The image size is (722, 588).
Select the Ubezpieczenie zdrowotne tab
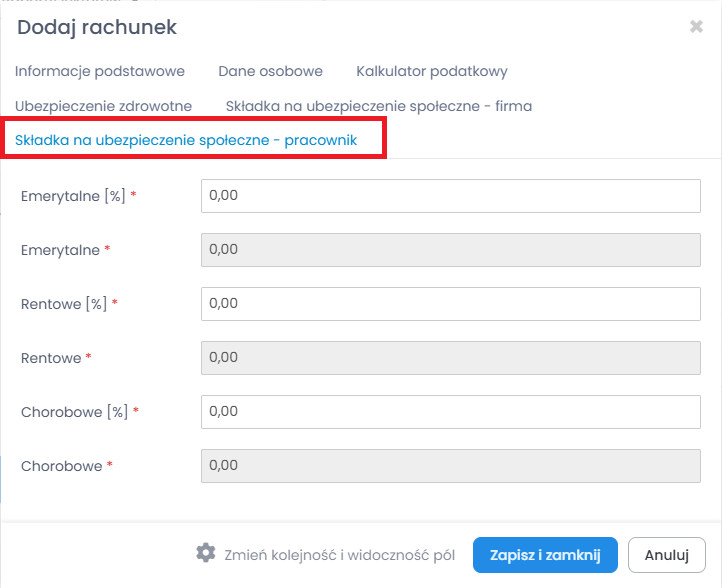coord(103,105)
